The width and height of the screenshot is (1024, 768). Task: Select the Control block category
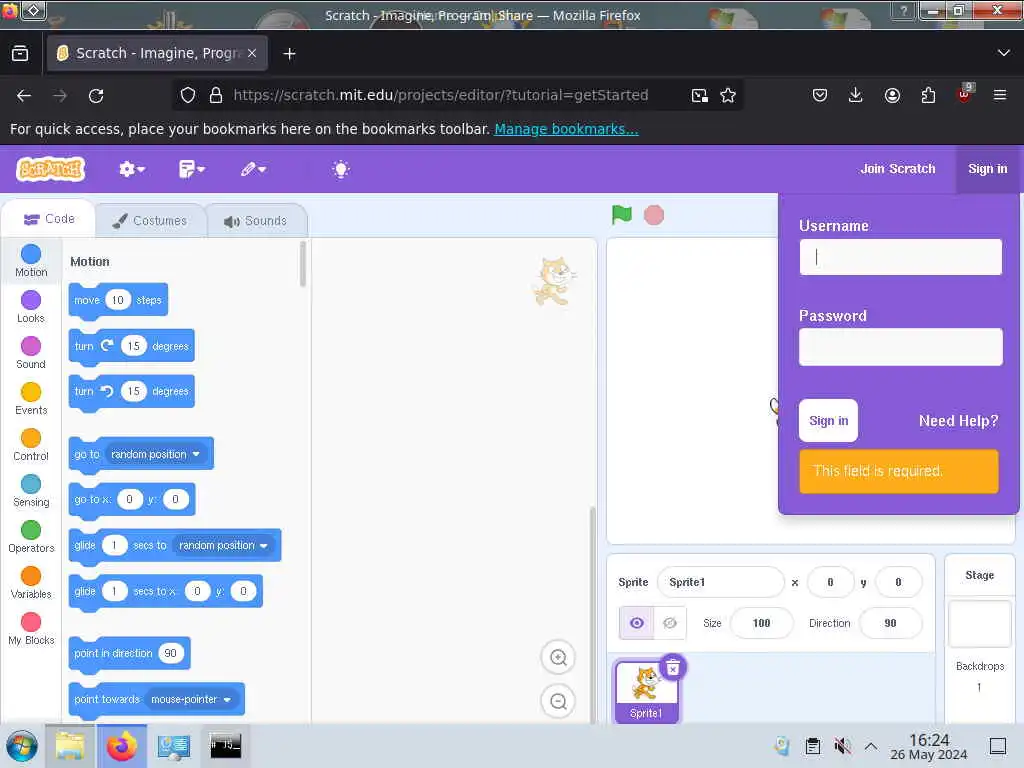click(x=31, y=445)
